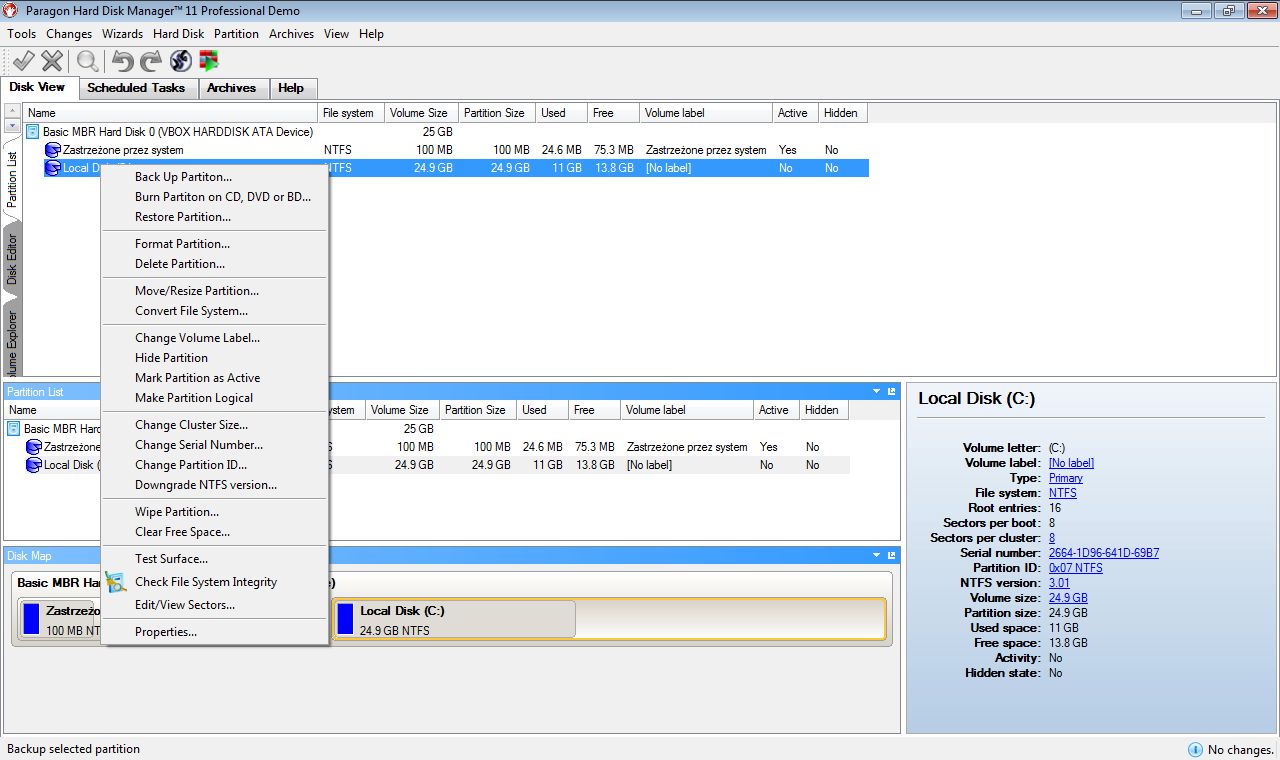The width and height of the screenshot is (1280, 760).
Task: Click the blue globe toolbar icon
Action: point(180,61)
